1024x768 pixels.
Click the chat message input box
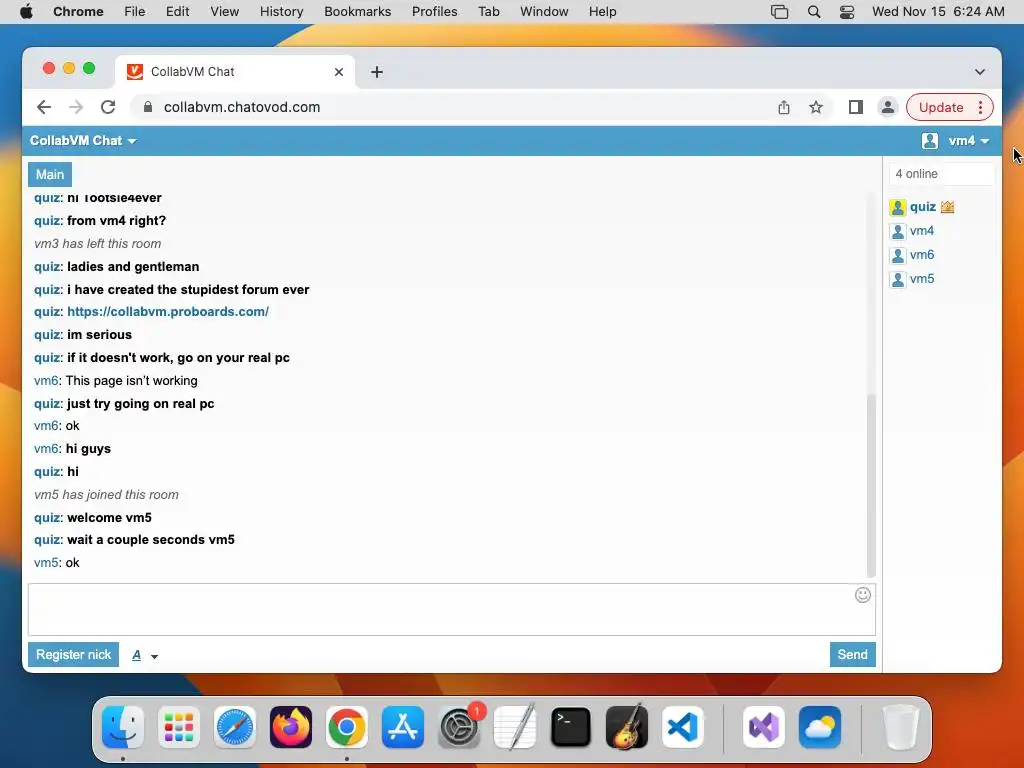tap(451, 609)
